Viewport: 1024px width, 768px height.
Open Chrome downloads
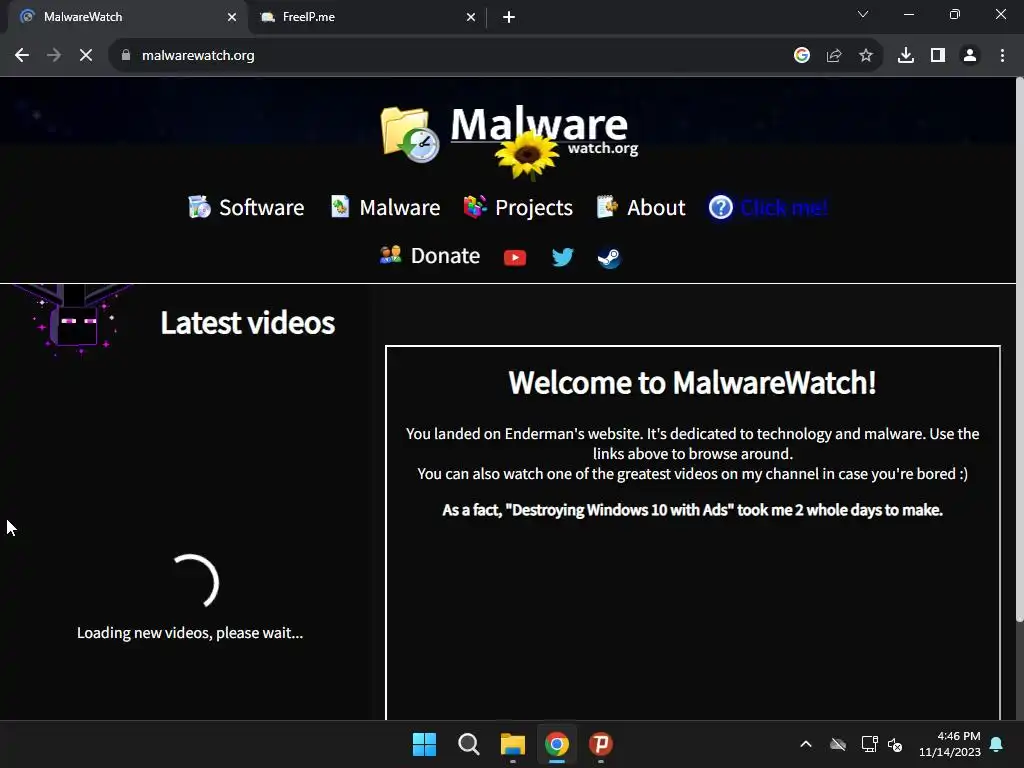click(906, 56)
